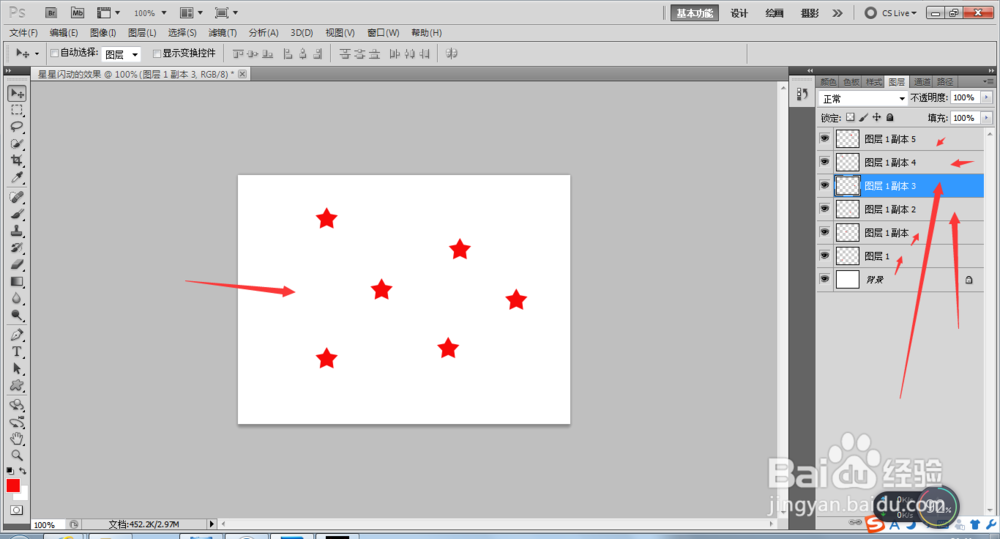Select the Pen tool
This screenshot has width=1000, height=539.
click(x=17, y=335)
